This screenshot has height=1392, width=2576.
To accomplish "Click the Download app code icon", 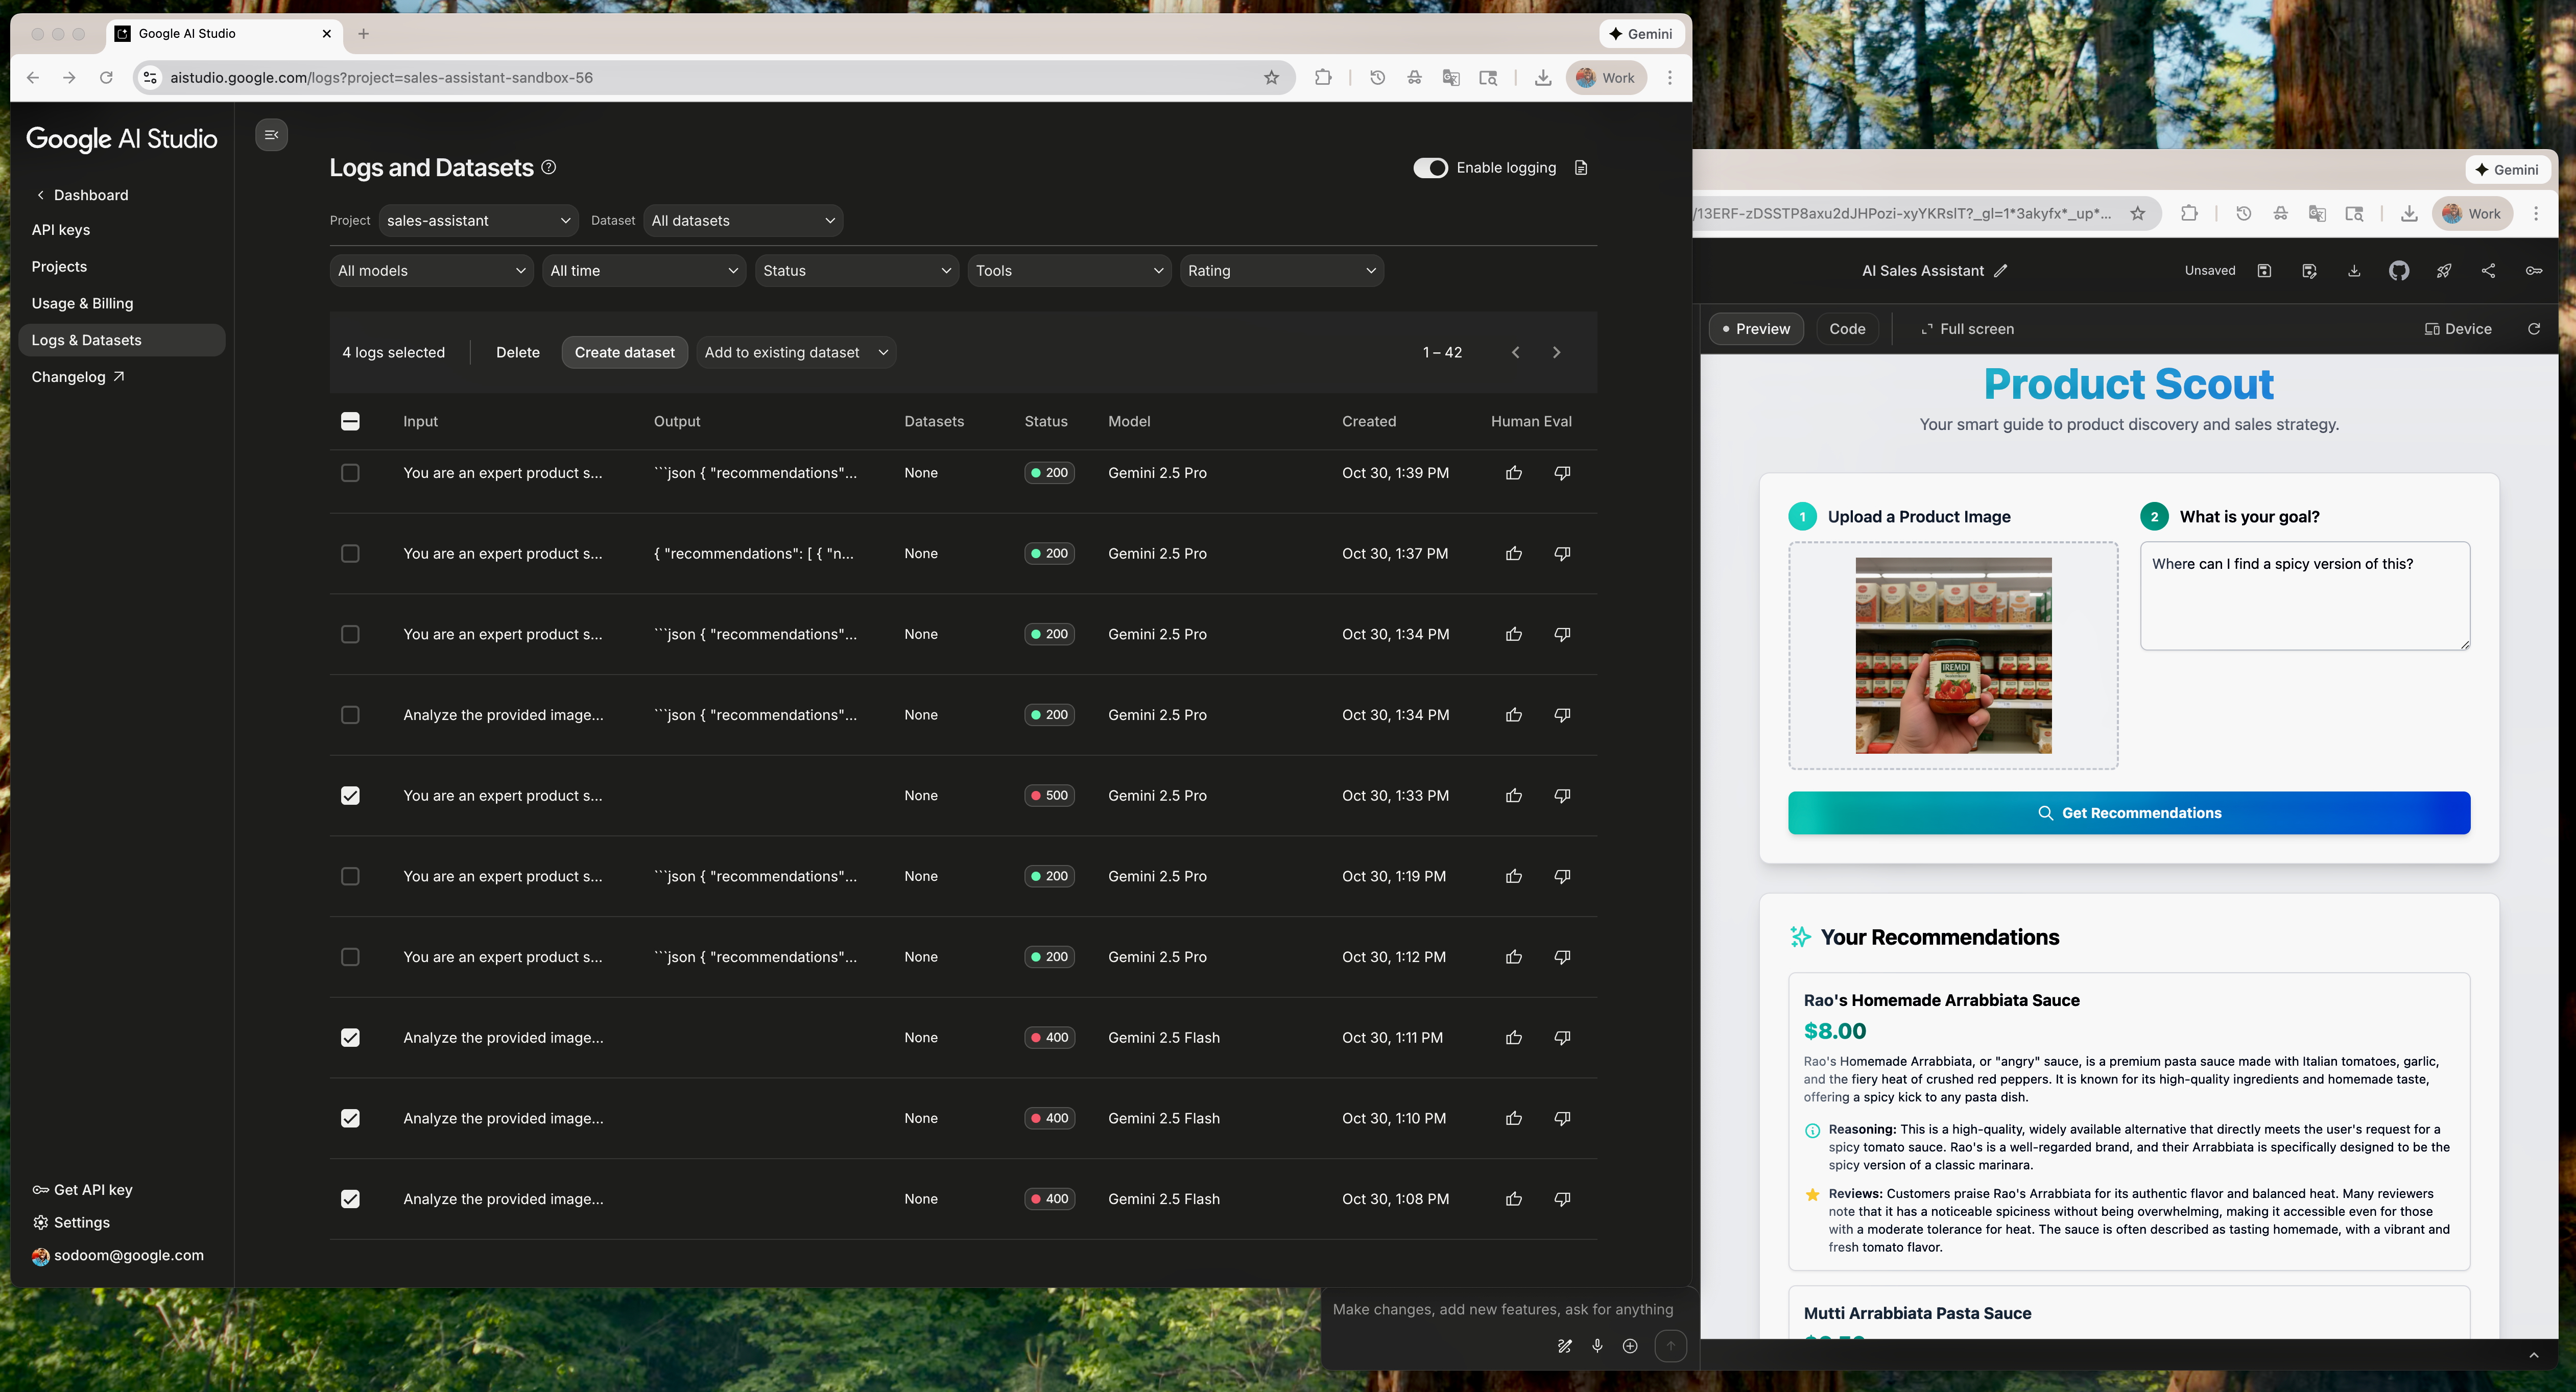I will tap(2353, 271).
